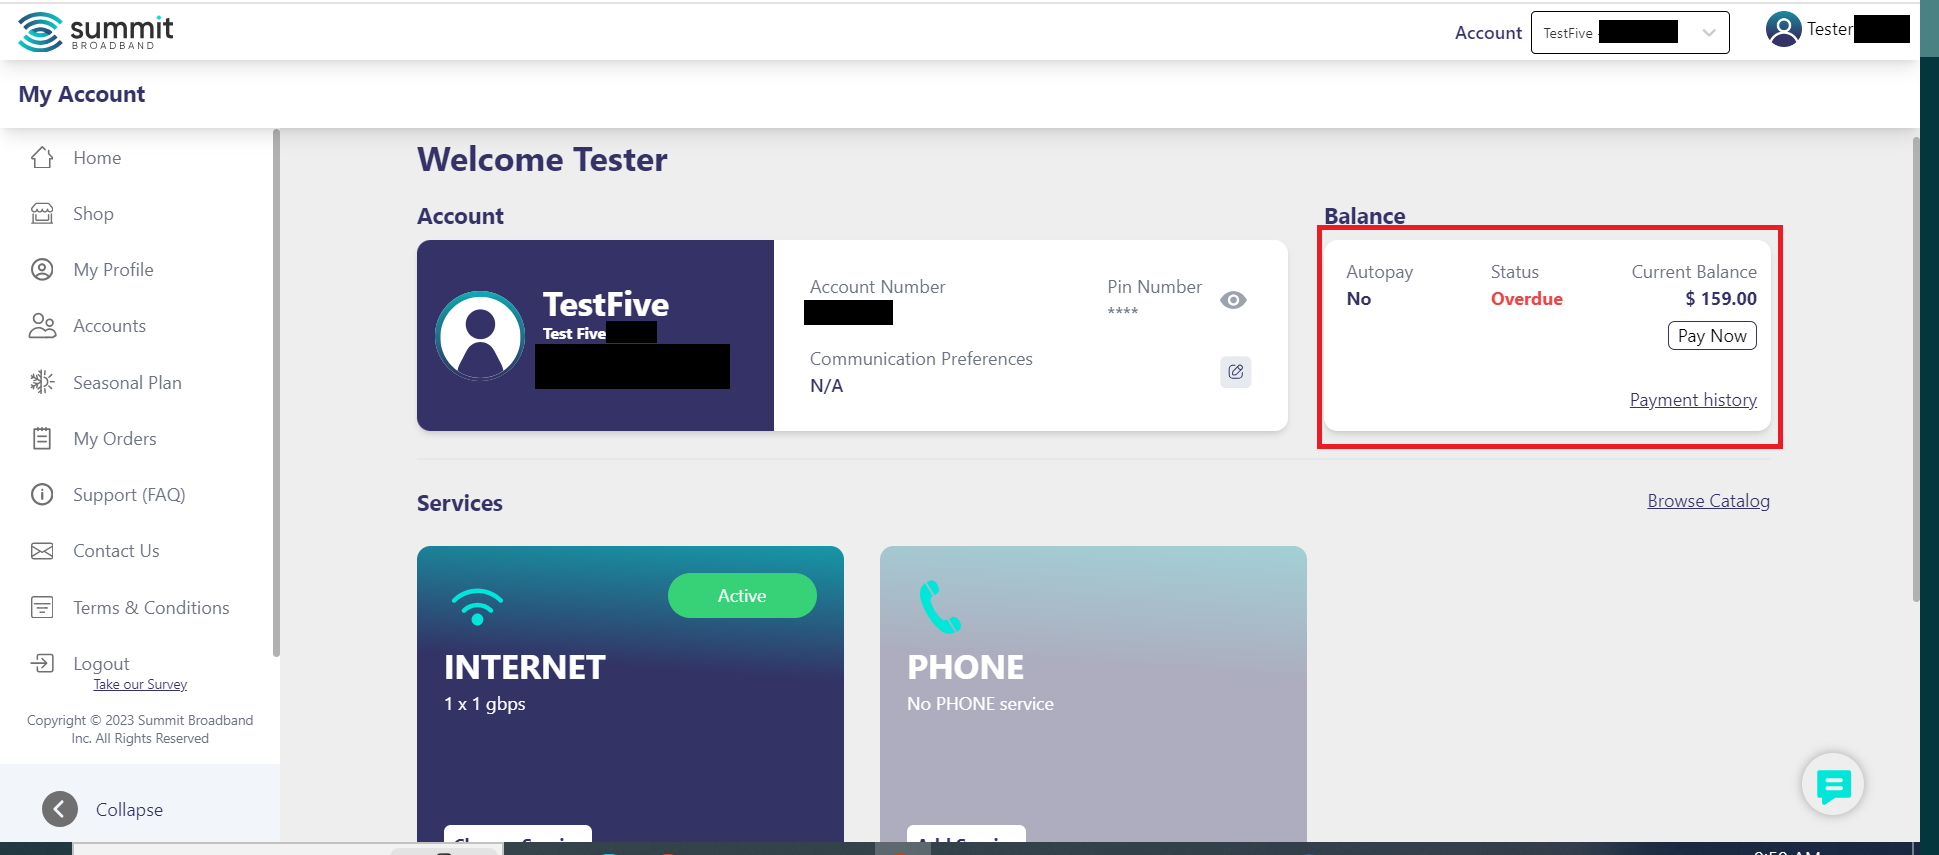
Task: Follow the Browse Catalog link
Action: (x=1708, y=501)
